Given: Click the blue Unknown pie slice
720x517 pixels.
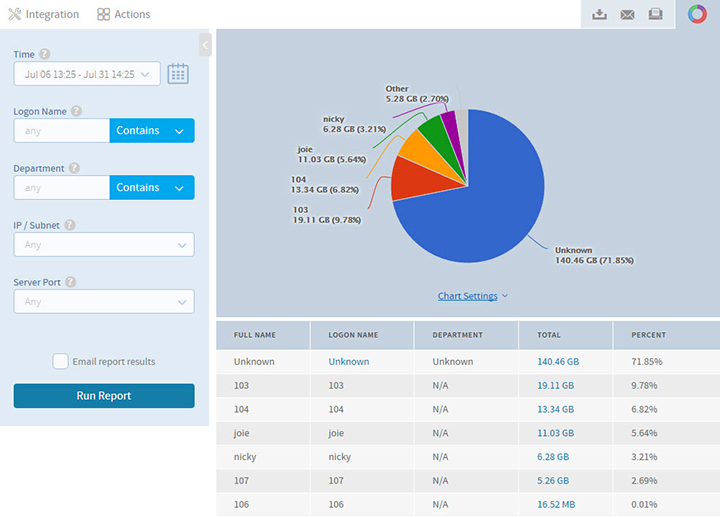Looking at the screenshot, I should [490, 200].
